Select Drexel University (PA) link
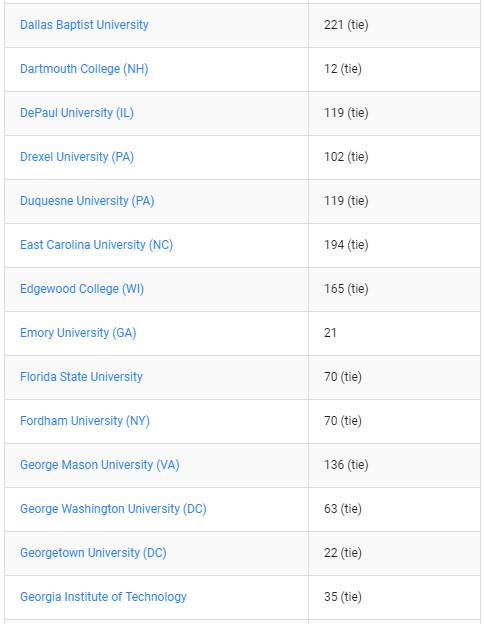The image size is (485, 624). [77, 157]
